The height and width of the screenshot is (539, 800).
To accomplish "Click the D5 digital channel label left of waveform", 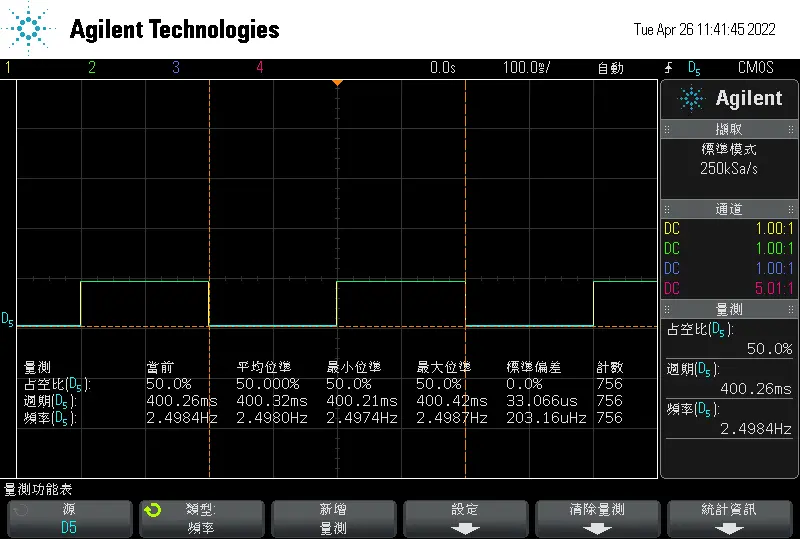I will point(7,320).
